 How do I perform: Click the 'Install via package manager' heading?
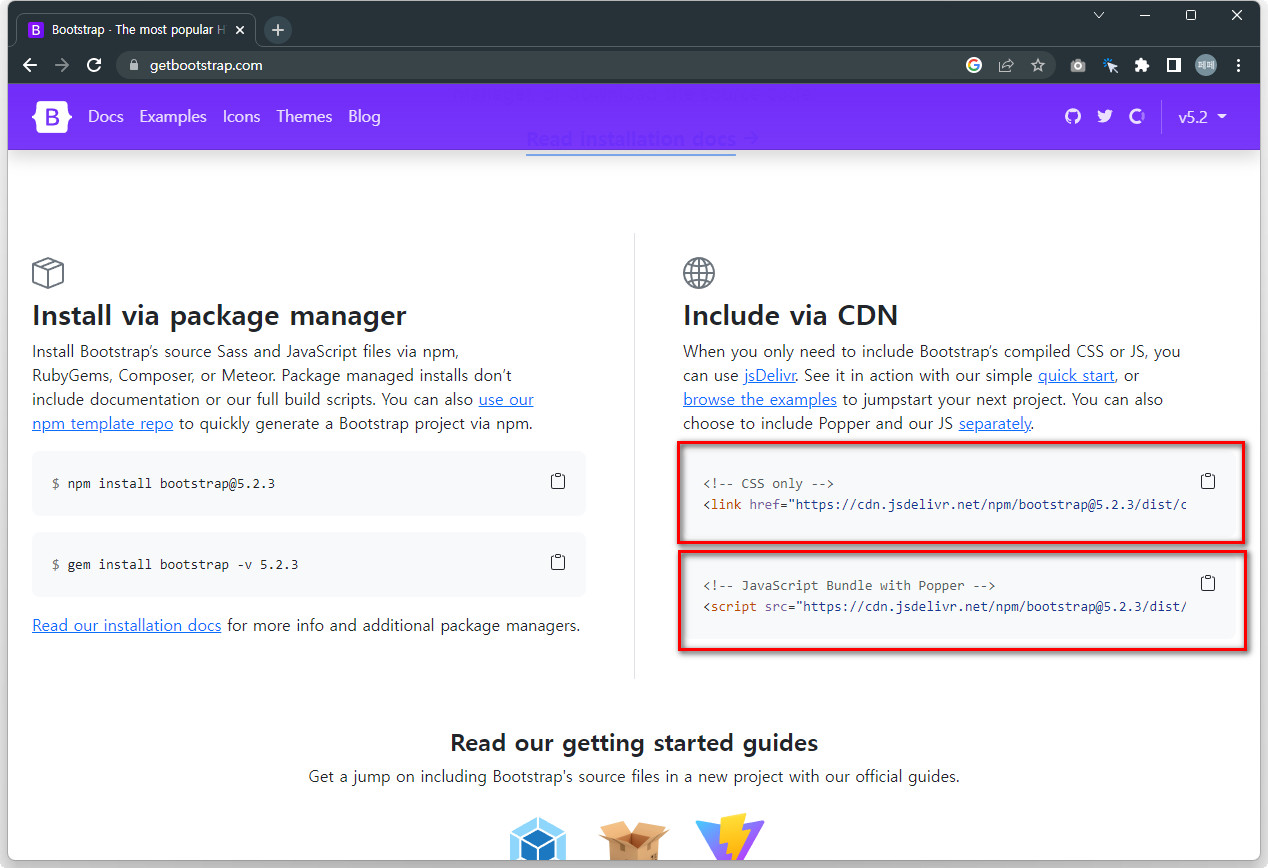coord(219,315)
